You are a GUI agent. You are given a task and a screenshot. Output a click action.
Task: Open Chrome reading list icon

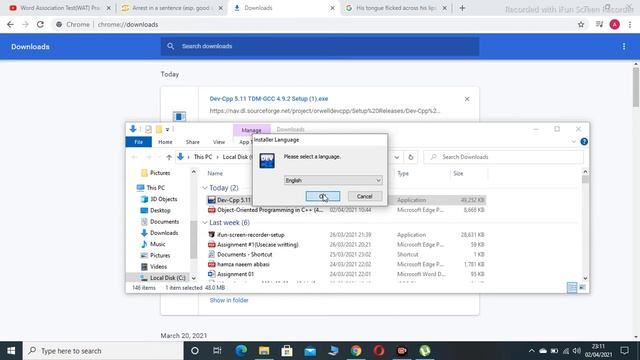(599, 24)
